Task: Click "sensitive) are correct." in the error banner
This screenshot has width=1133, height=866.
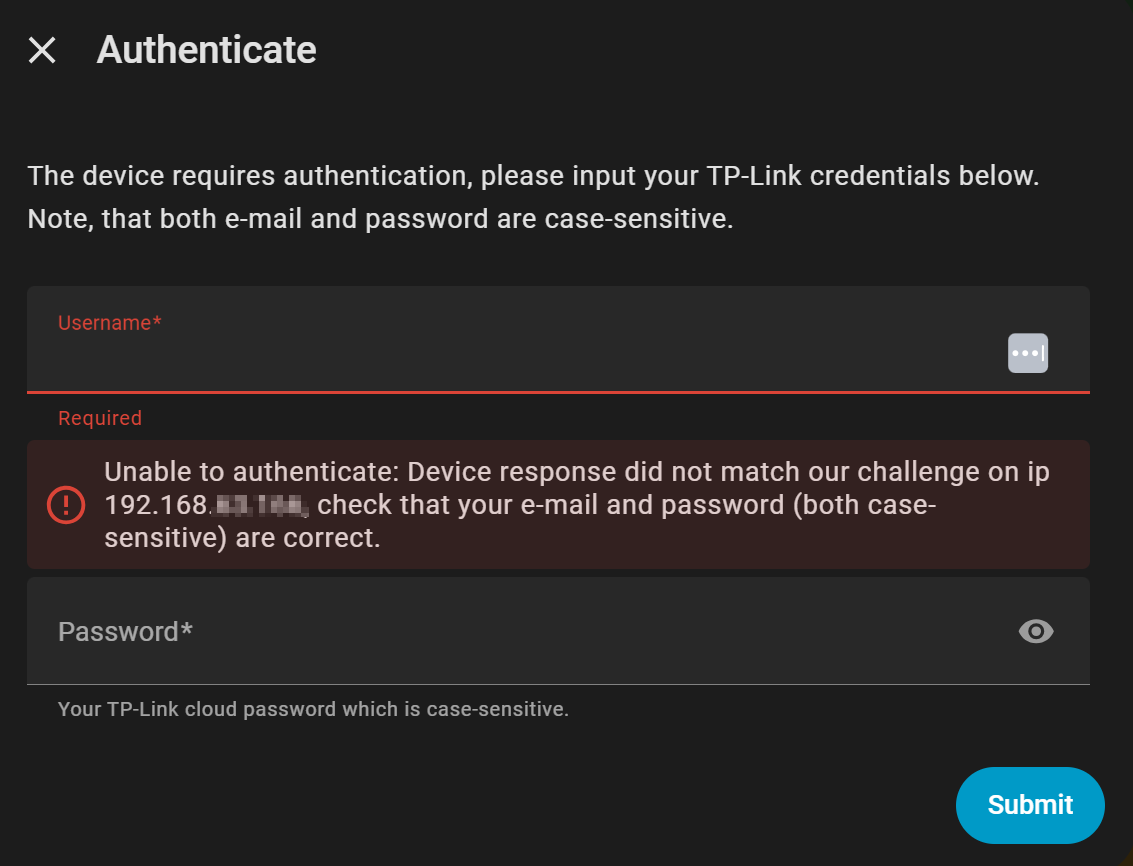Action: [242, 539]
